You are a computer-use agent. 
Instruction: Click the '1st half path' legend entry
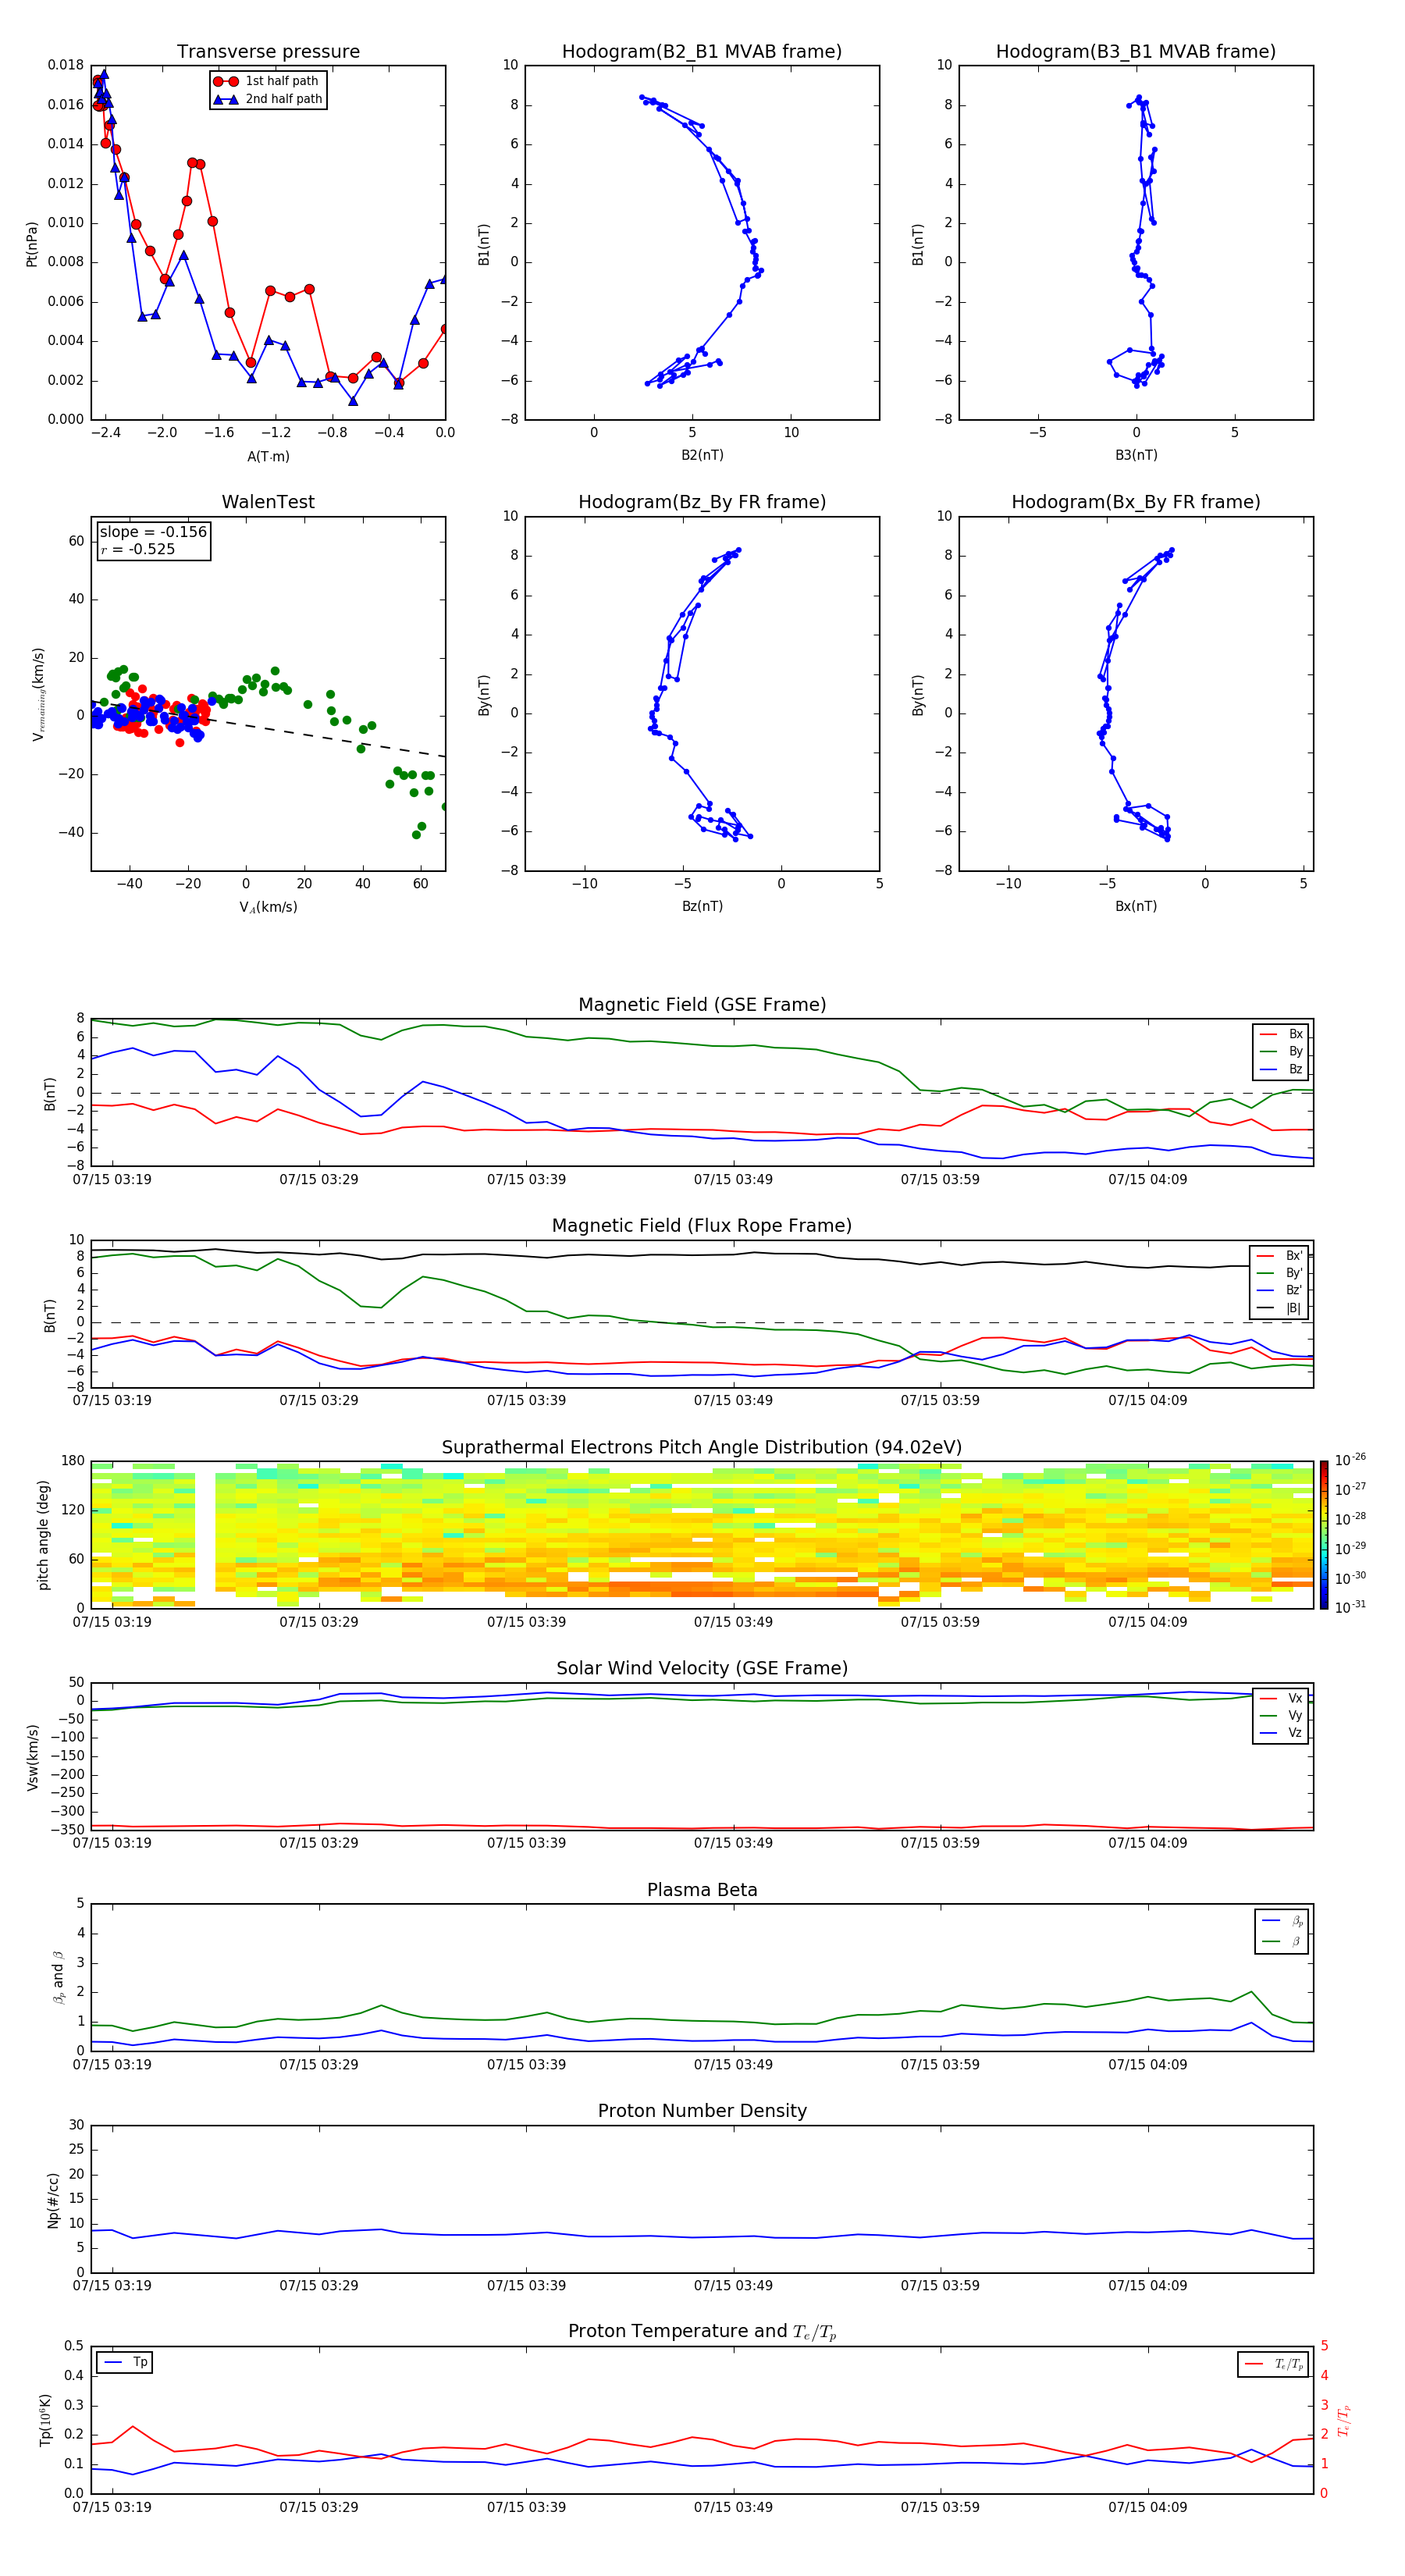point(266,81)
